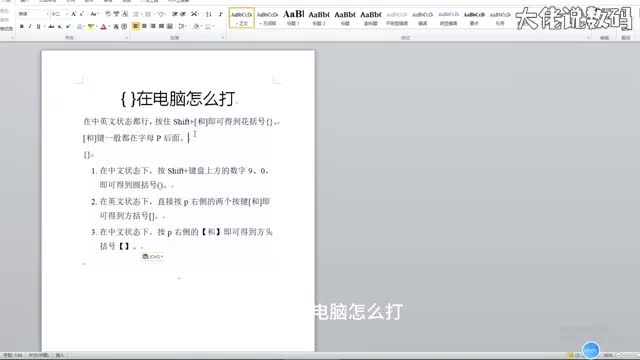Sort the selected text

(x=209, y=14)
